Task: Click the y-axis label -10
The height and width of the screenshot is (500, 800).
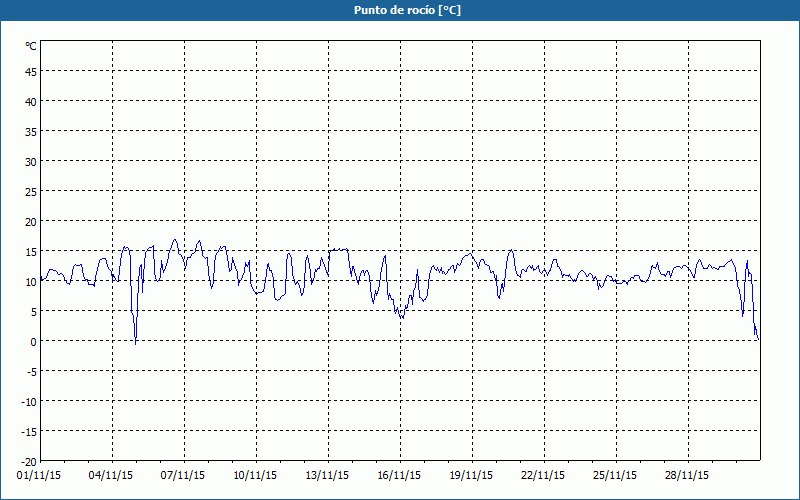Action: pyautogui.click(x=29, y=402)
